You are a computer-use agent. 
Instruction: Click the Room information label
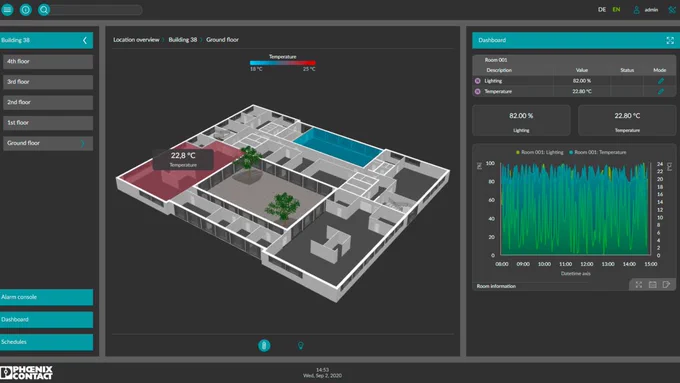point(496,286)
